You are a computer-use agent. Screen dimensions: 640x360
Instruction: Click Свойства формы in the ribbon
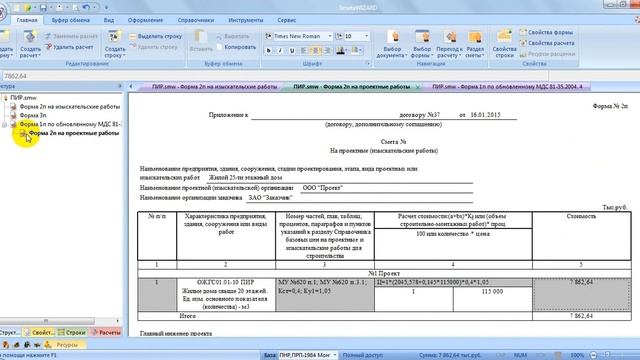click(547, 32)
